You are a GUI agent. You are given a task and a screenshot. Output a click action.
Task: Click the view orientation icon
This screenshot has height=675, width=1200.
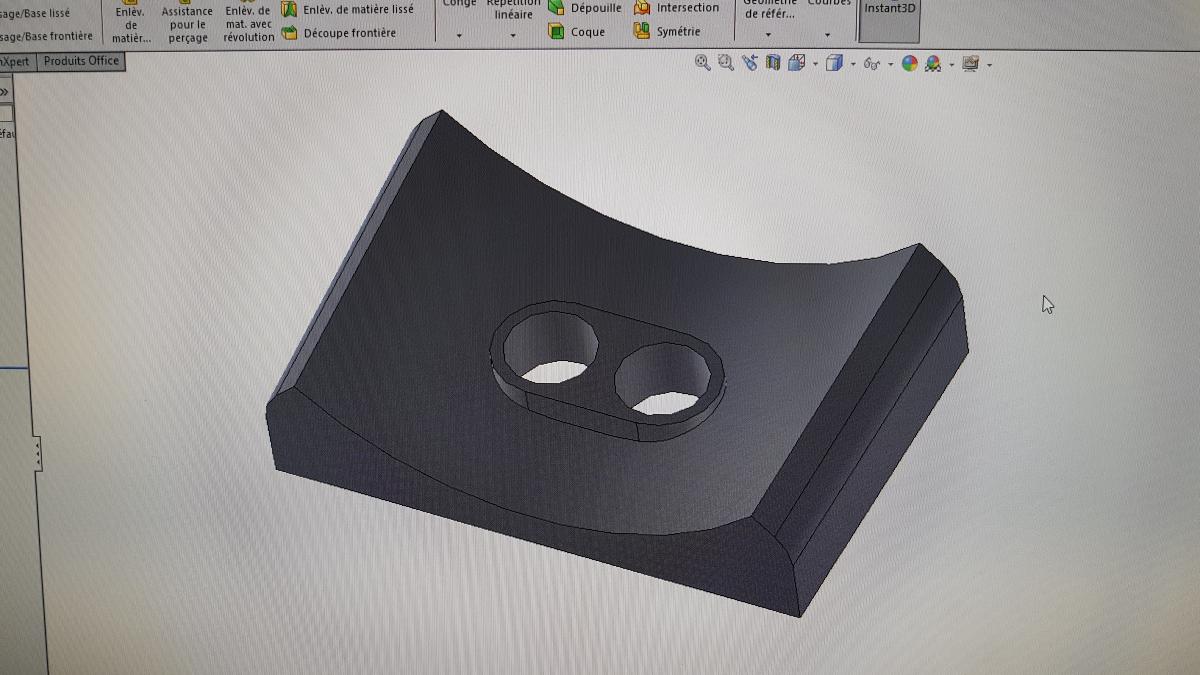tap(796, 63)
